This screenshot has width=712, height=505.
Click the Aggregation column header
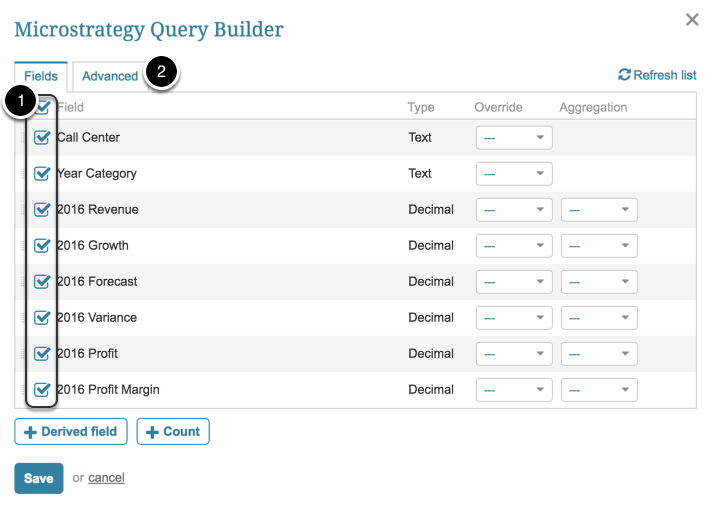coord(593,108)
